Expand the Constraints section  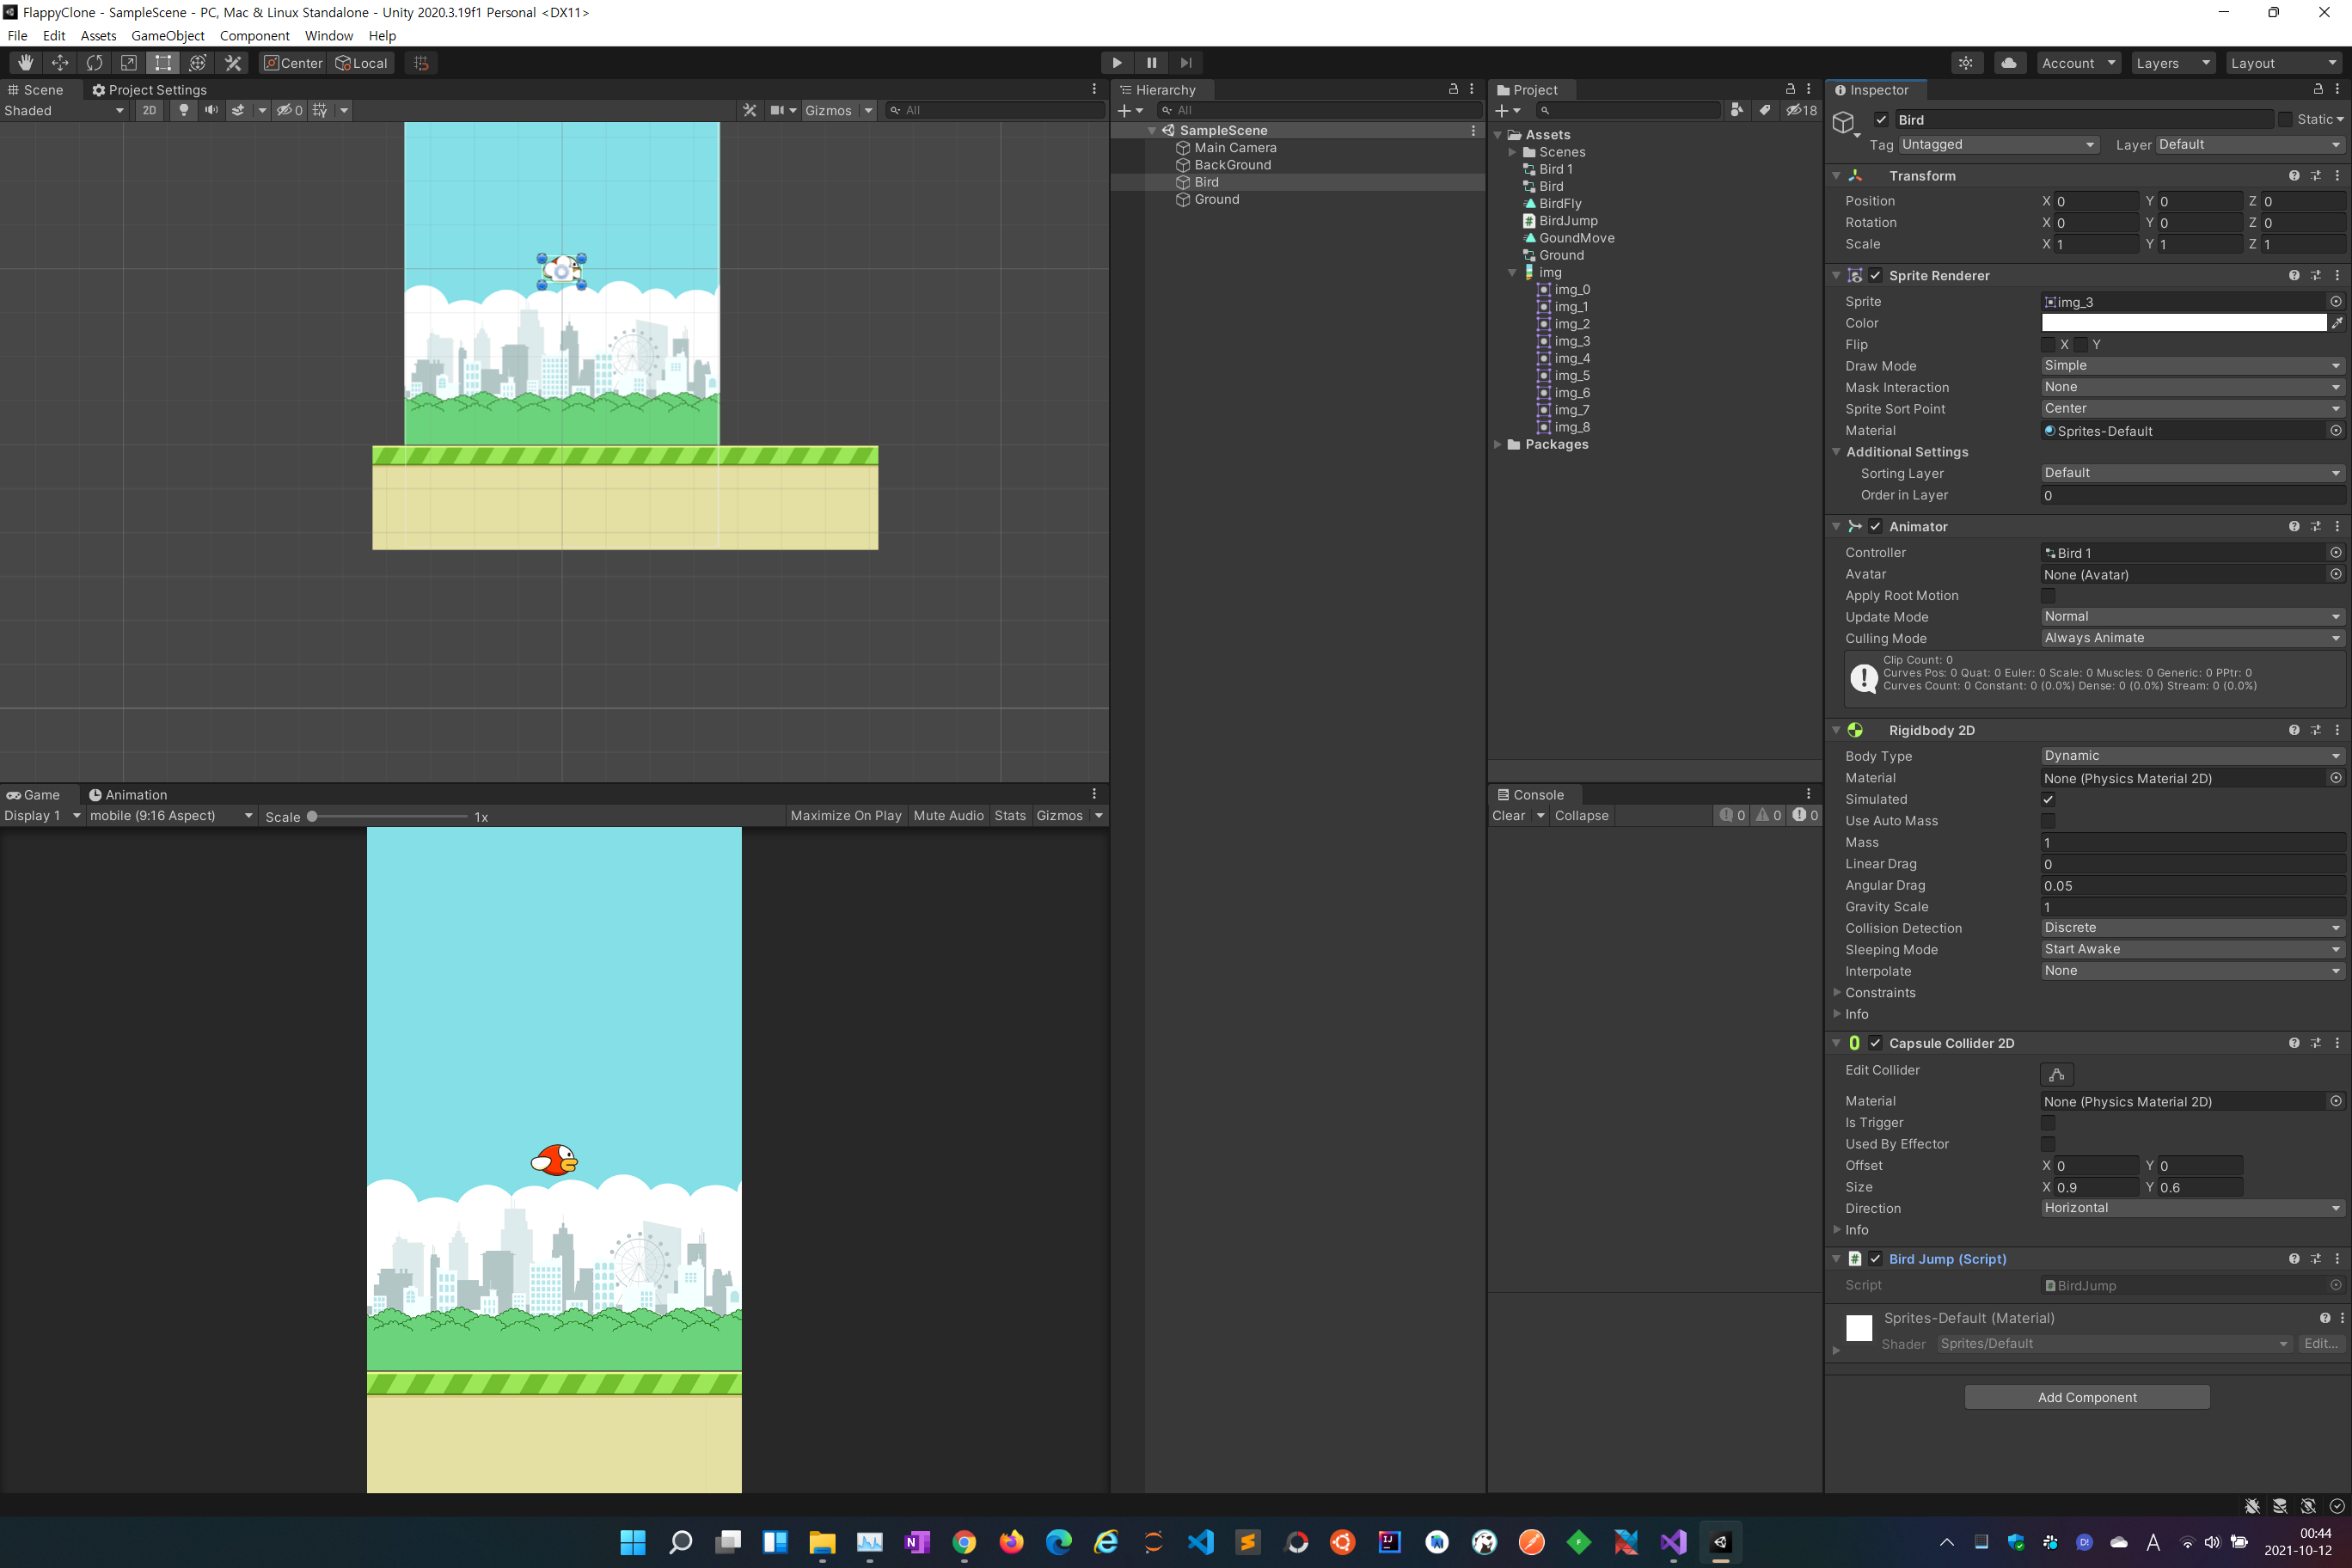pyautogui.click(x=1879, y=992)
